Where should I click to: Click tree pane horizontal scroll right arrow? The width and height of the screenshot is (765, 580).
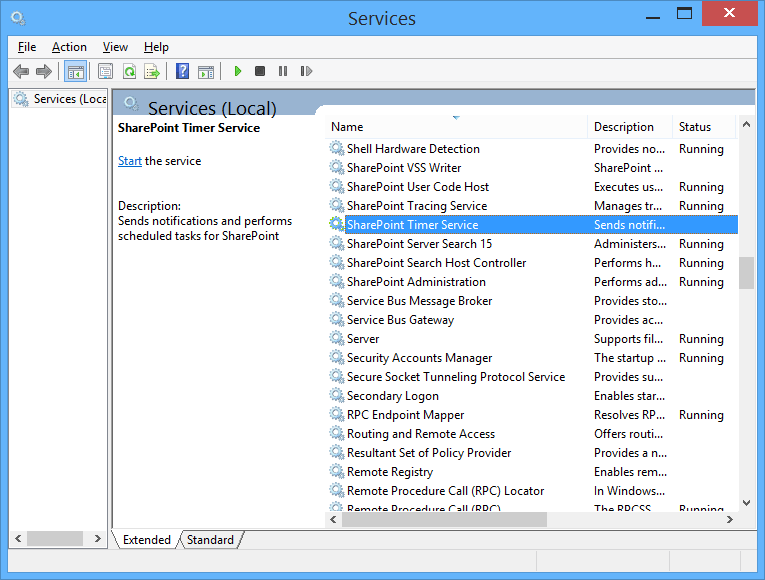coord(98,539)
